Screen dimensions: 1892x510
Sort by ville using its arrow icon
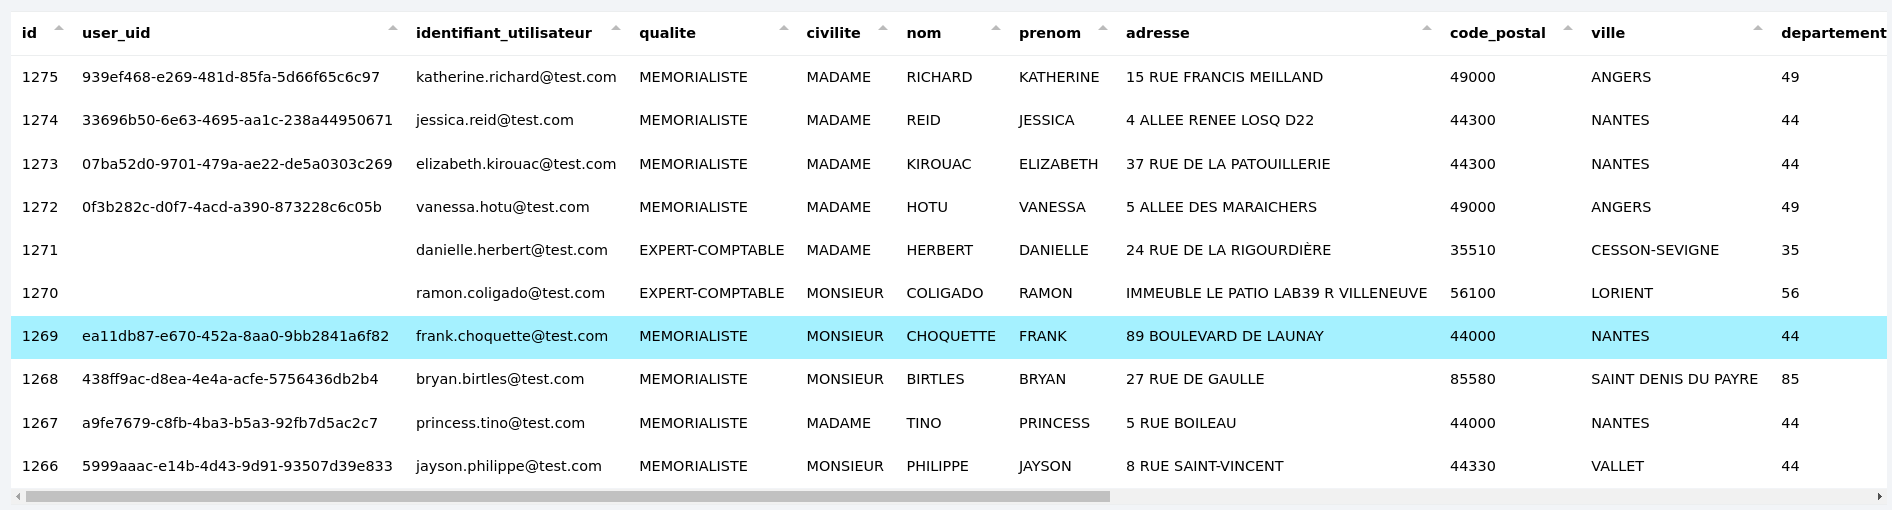[1758, 28]
